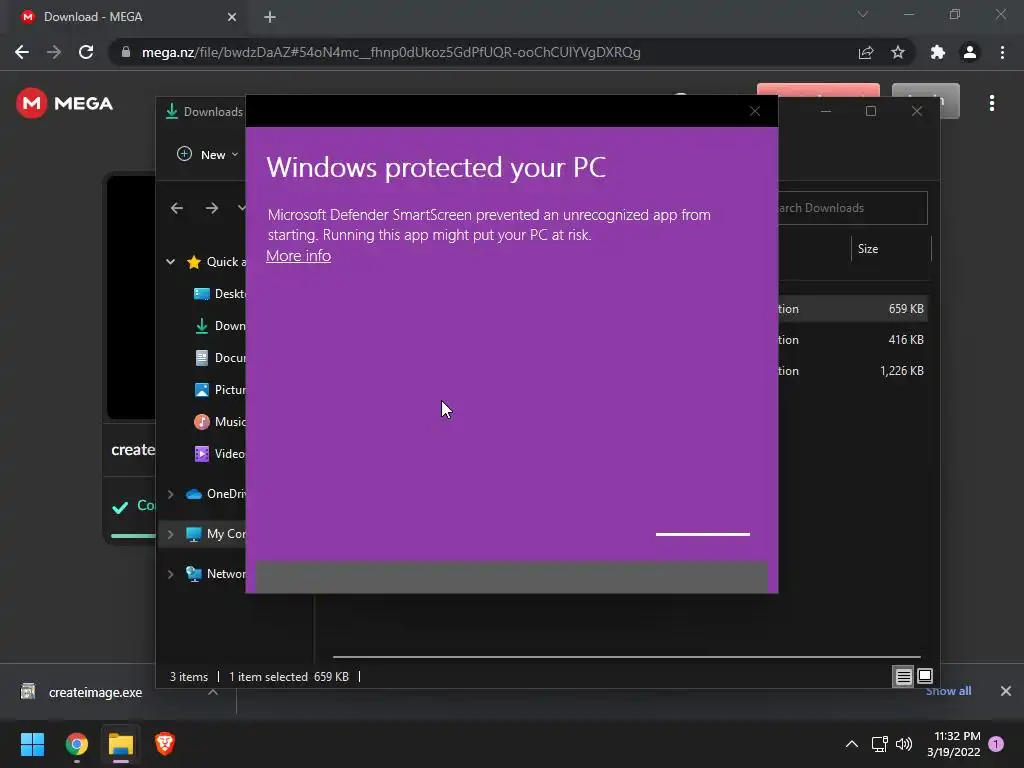Reload the MEGA page in Chrome

pyautogui.click(x=86, y=52)
